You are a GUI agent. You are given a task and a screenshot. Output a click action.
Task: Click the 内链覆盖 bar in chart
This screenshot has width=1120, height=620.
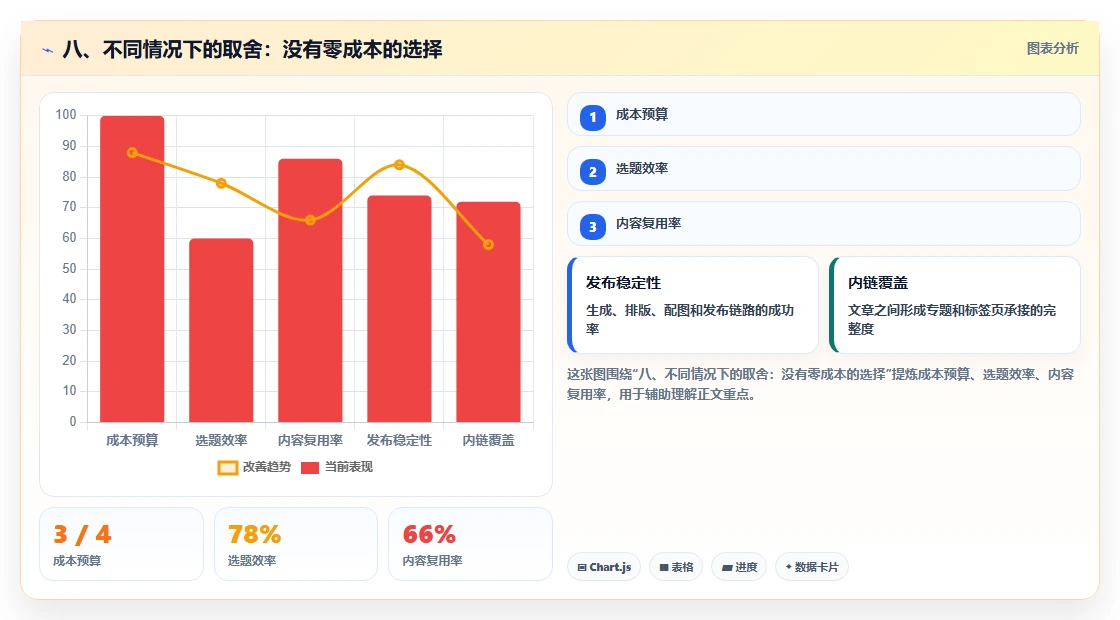click(489, 312)
